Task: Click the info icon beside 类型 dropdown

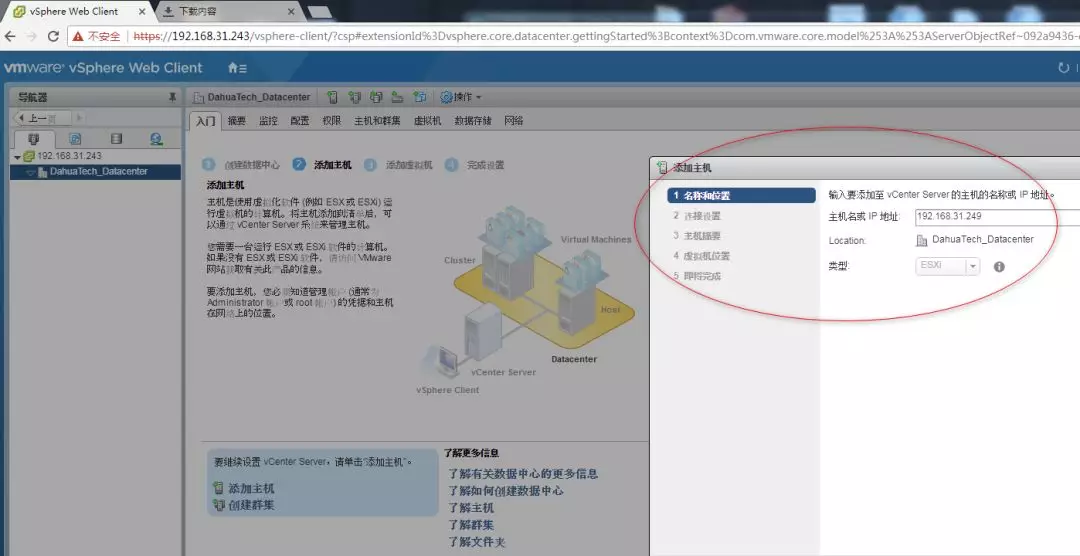Action: coord(999,266)
